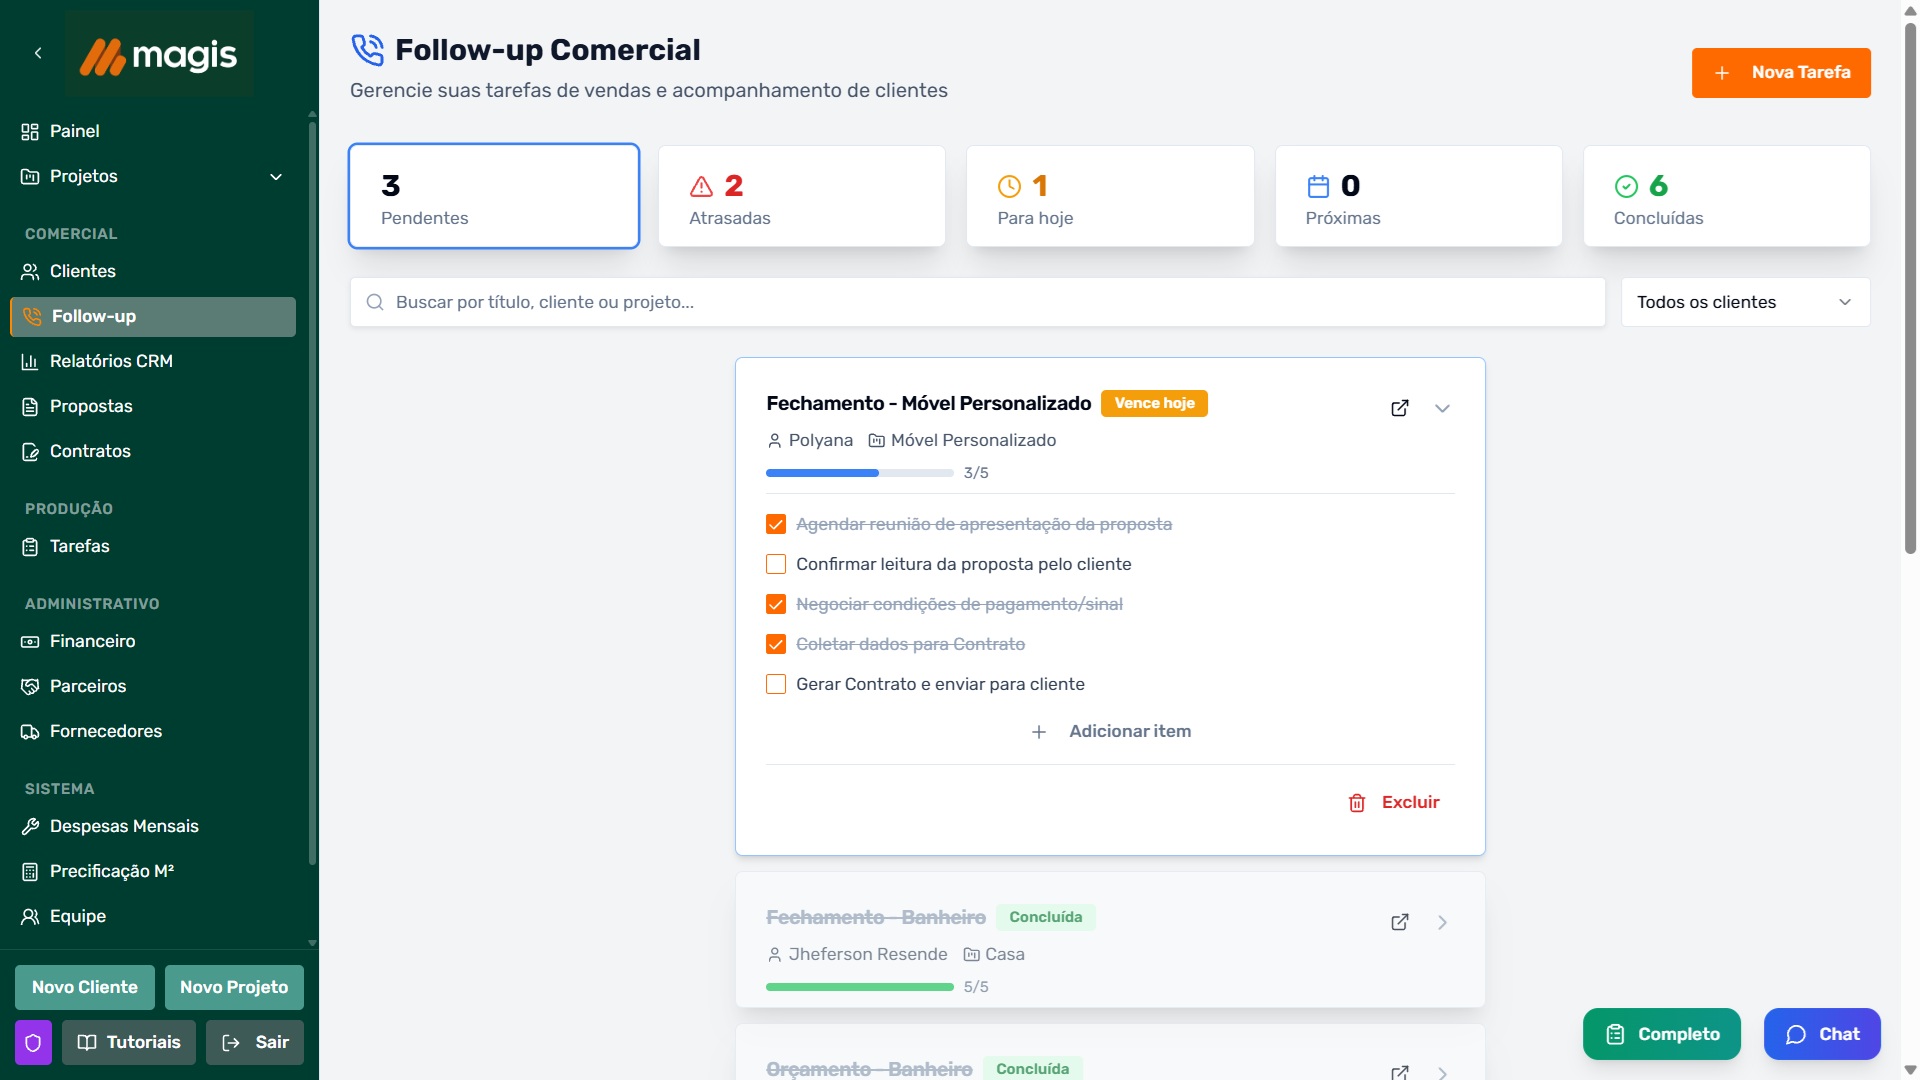Click the trash icon beside Excluir

click(1357, 803)
